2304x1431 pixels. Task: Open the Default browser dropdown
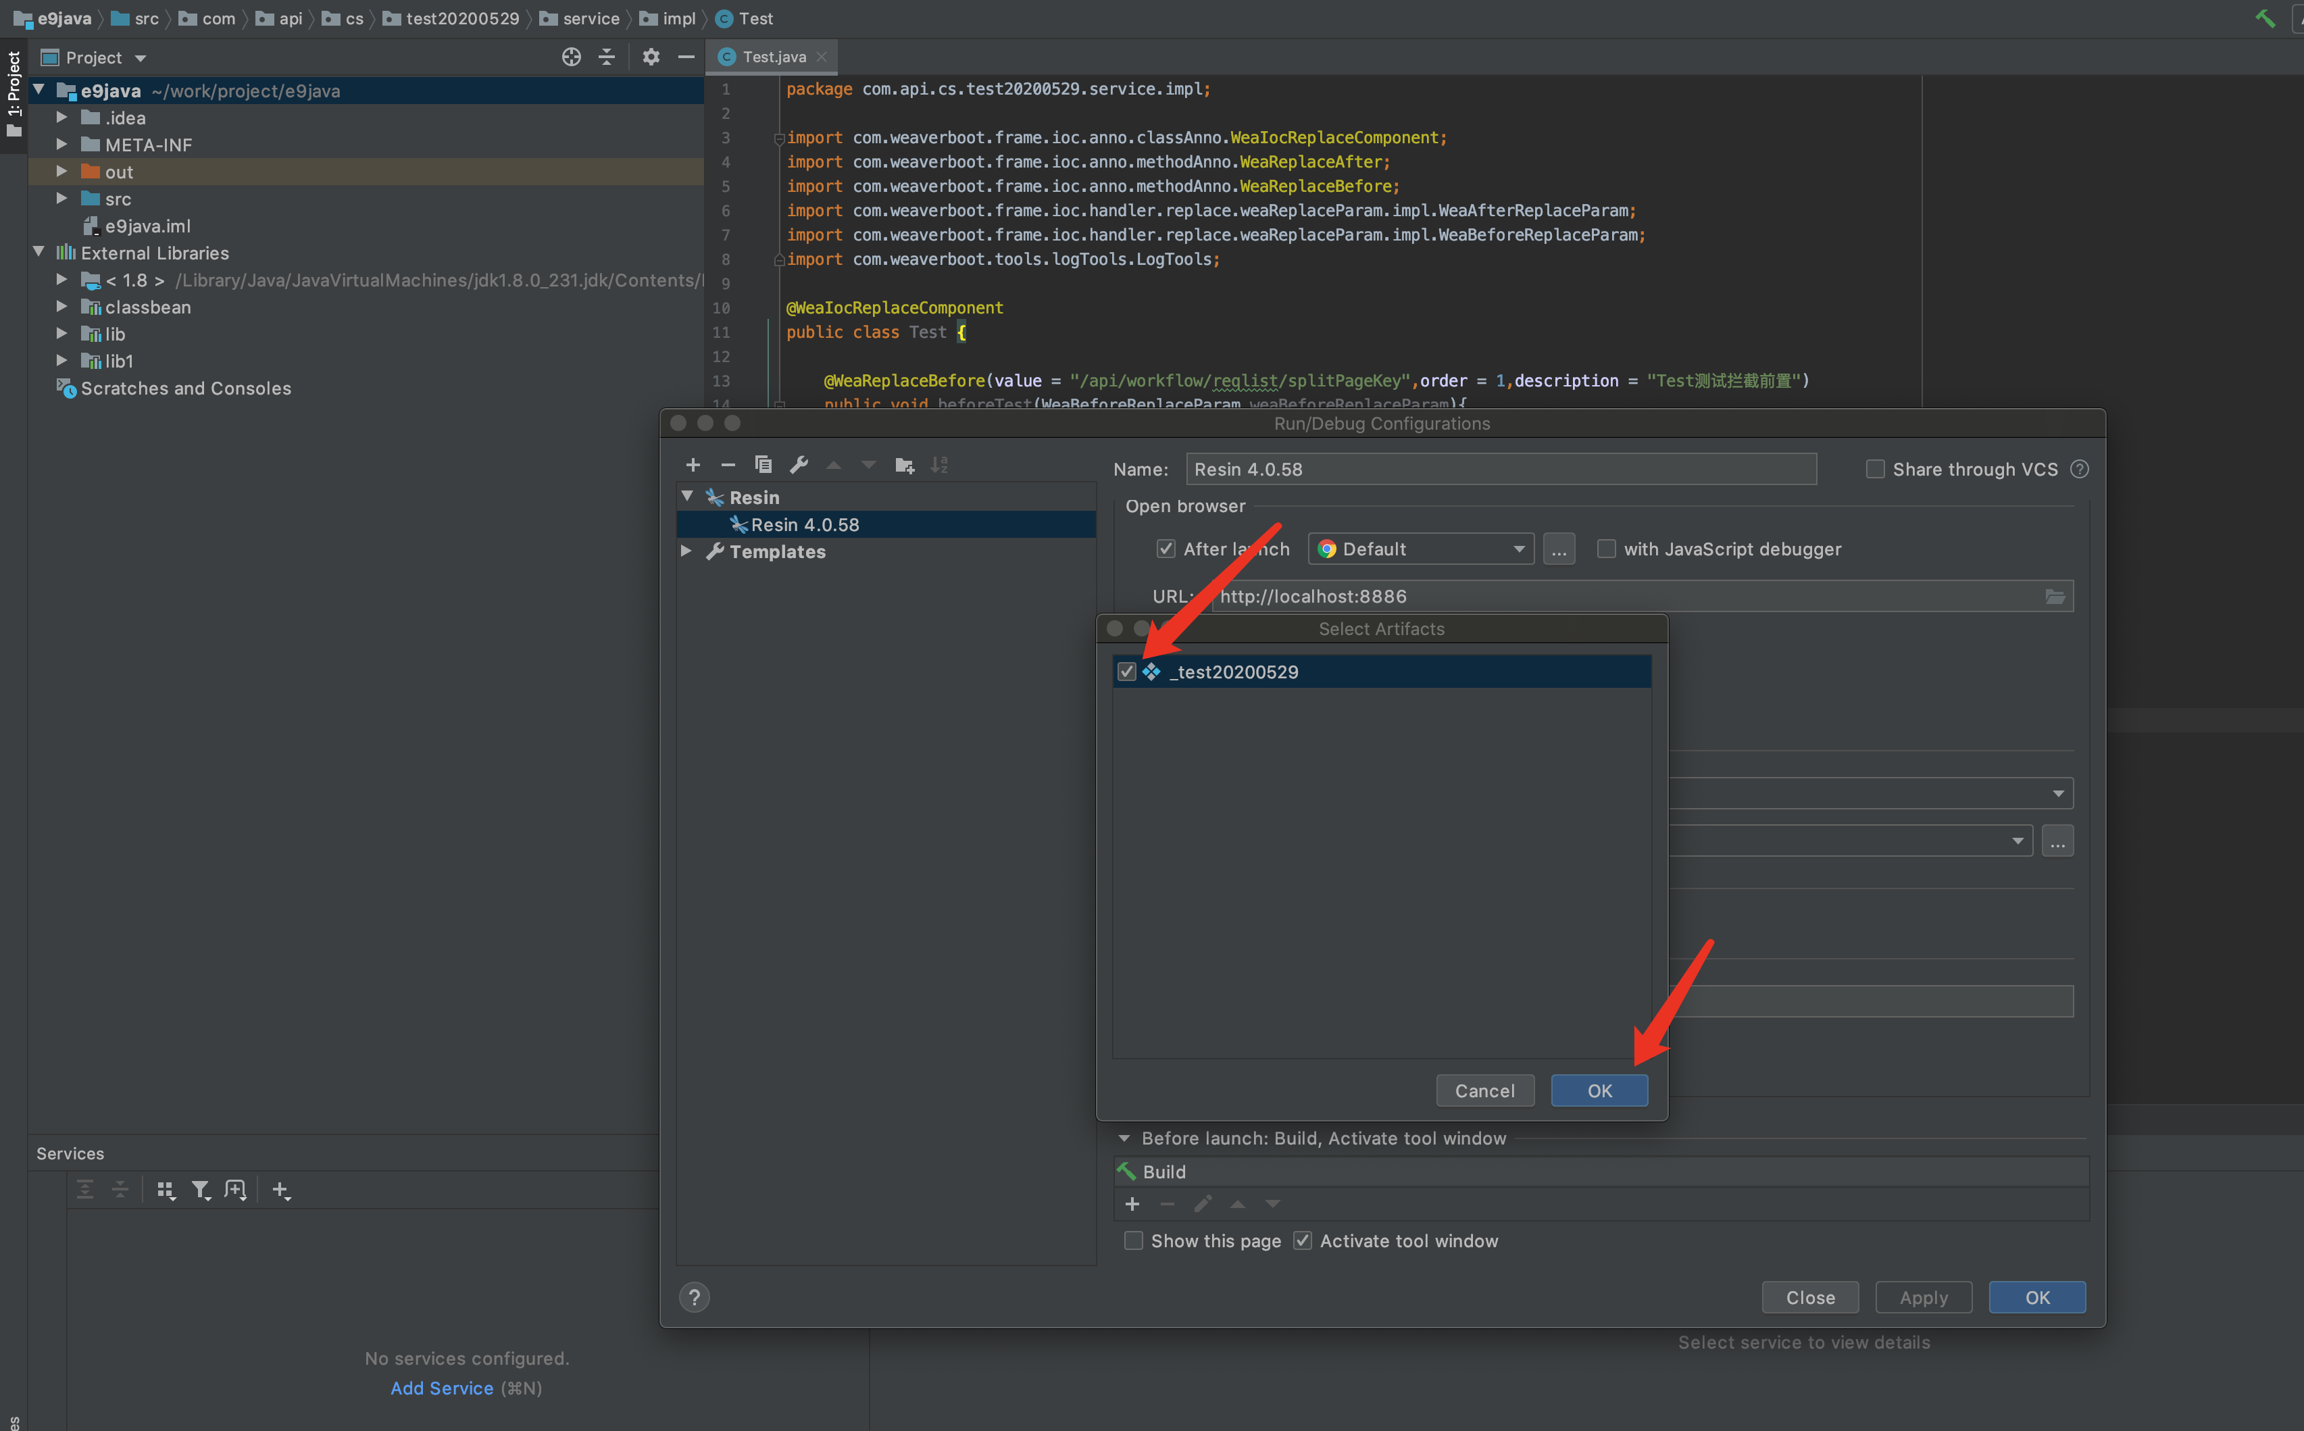coord(1420,549)
